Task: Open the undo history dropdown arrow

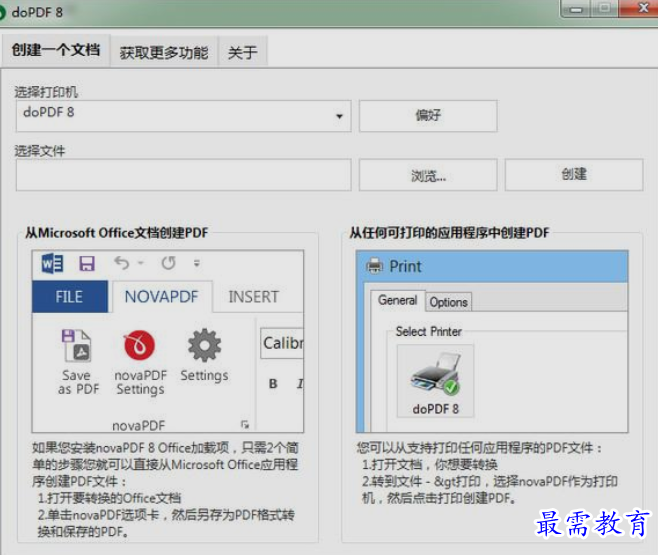Action: point(141,263)
